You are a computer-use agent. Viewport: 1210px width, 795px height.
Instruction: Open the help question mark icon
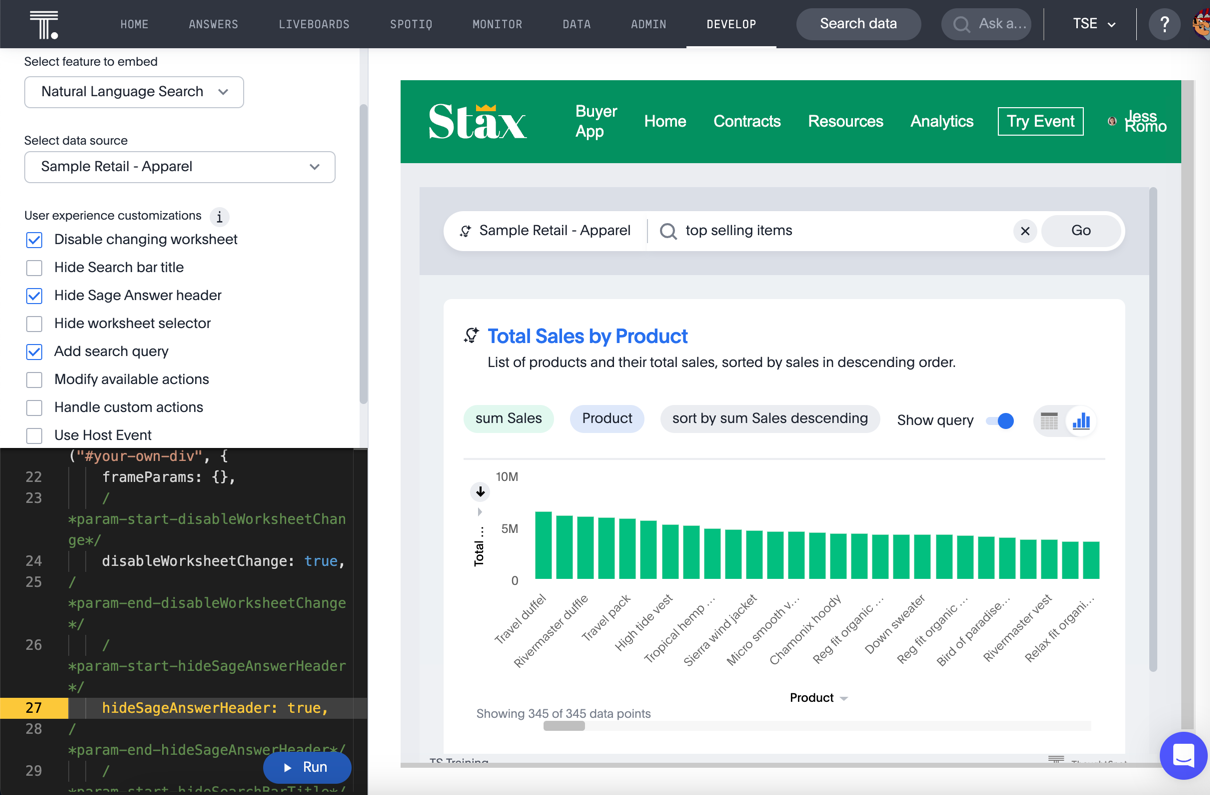click(1164, 24)
